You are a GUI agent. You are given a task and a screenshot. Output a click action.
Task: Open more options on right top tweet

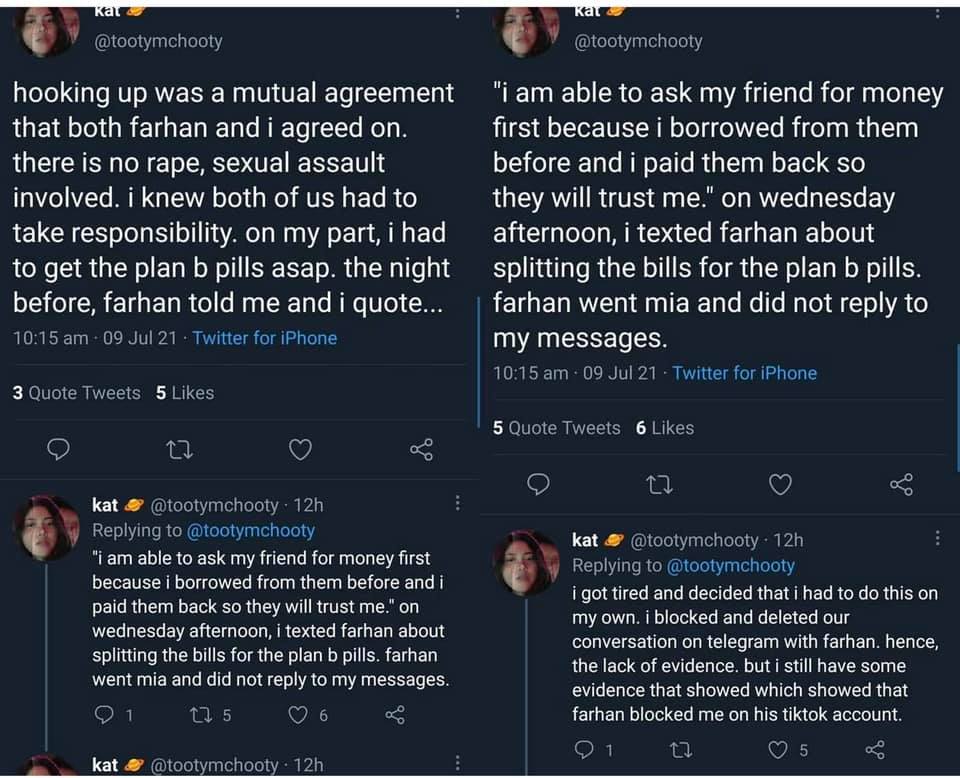(937, 14)
